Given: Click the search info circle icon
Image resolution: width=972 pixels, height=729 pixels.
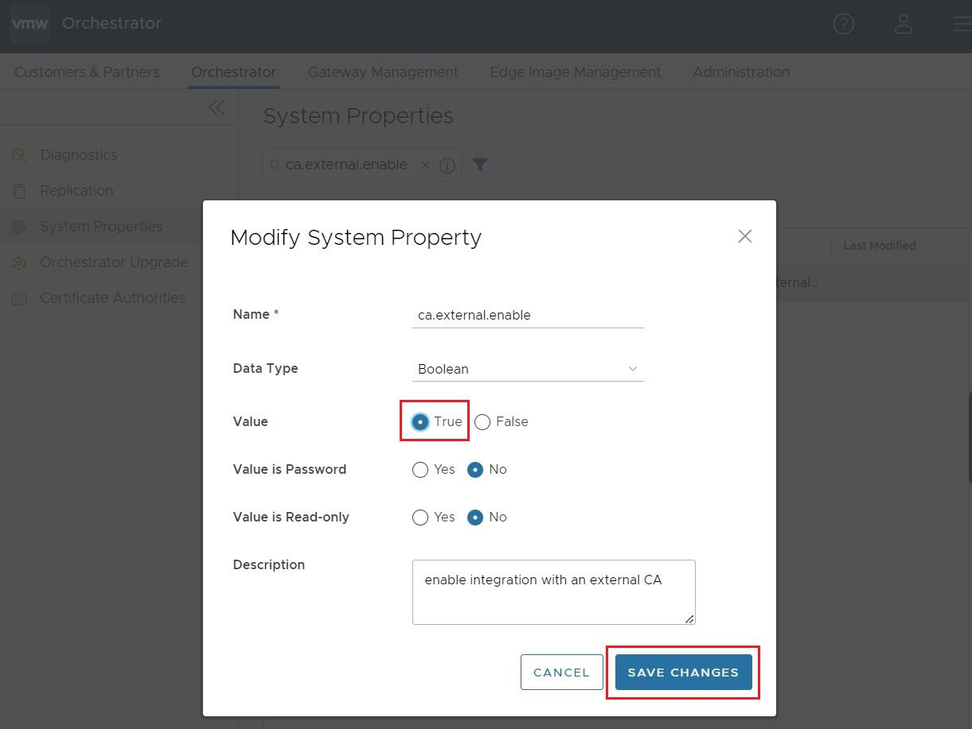Looking at the screenshot, I should pyautogui.click(x=447, y=165).
